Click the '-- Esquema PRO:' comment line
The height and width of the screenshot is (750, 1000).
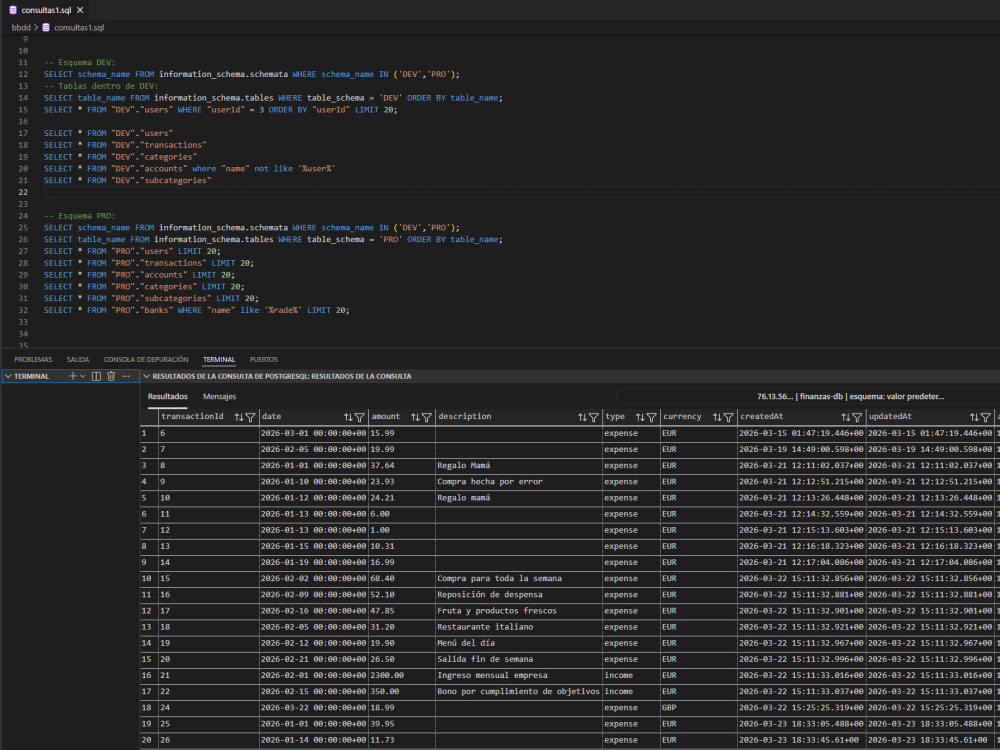[x=80, y=216]
